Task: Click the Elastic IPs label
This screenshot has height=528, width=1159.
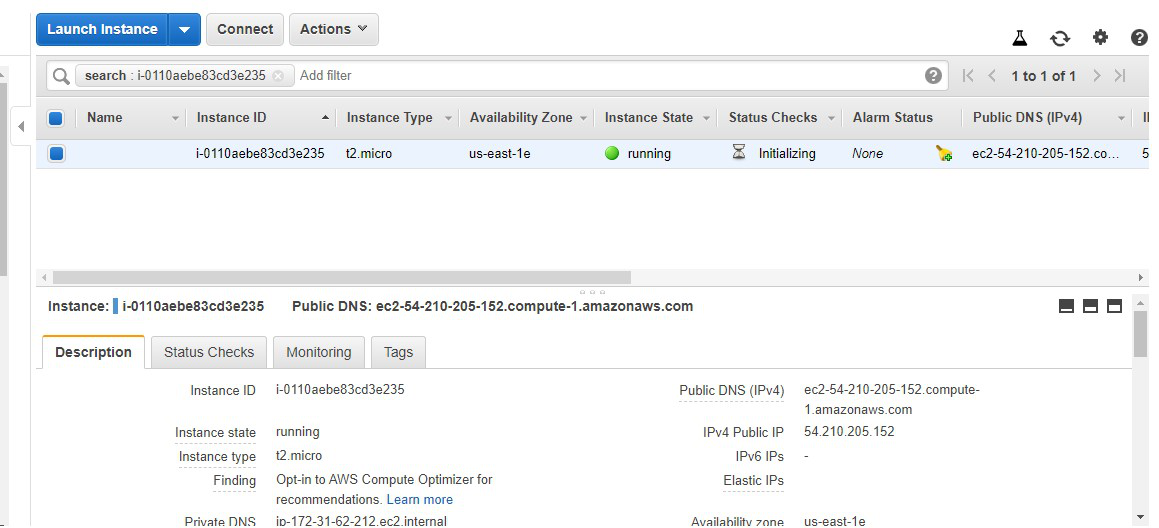Action: point(753,481)
